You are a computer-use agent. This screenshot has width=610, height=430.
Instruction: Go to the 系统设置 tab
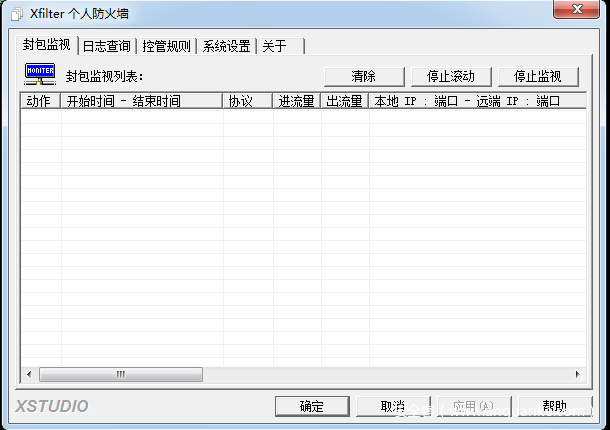(x=226, y=46)
